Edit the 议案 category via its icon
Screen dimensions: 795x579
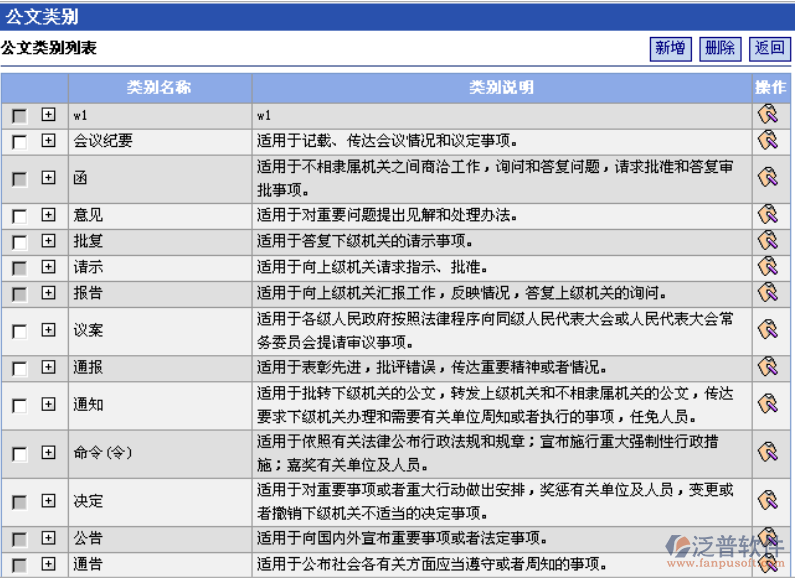[767, 330]
